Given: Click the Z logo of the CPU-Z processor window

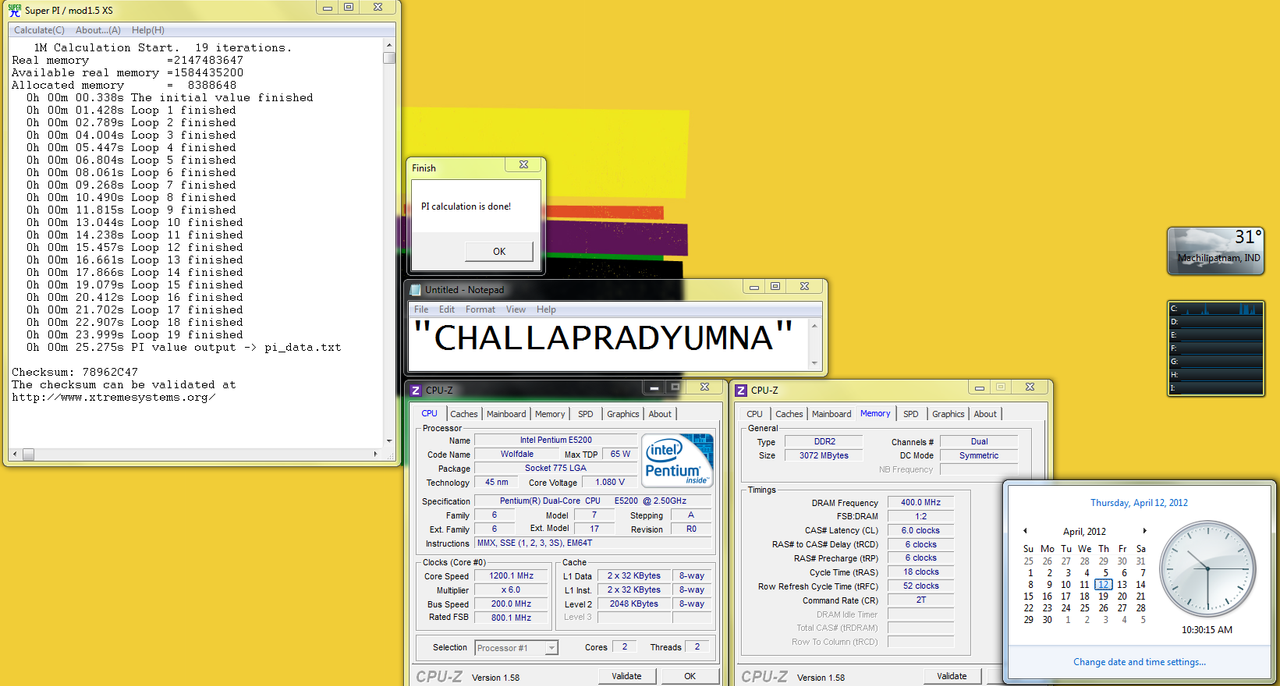Looking at the screenshot, I should point(416,390).
